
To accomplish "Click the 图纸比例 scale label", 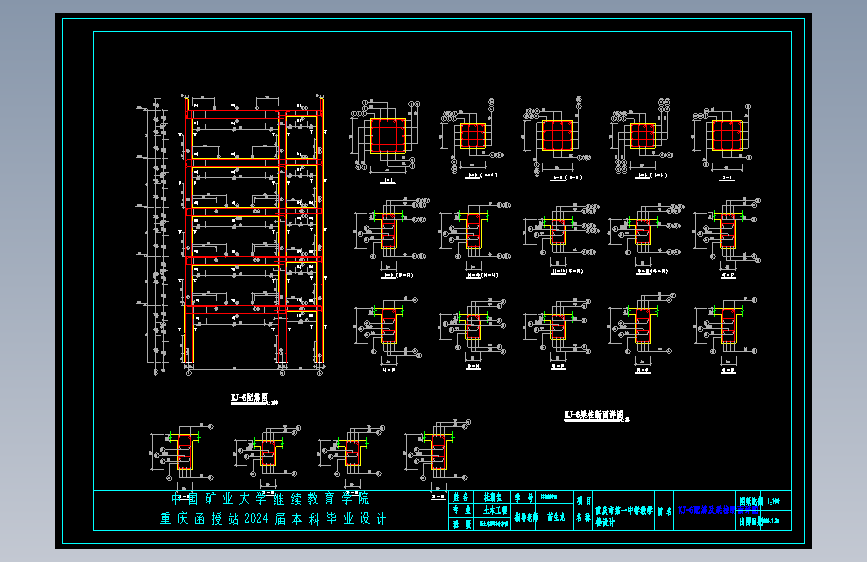I will tap(751, 502).
